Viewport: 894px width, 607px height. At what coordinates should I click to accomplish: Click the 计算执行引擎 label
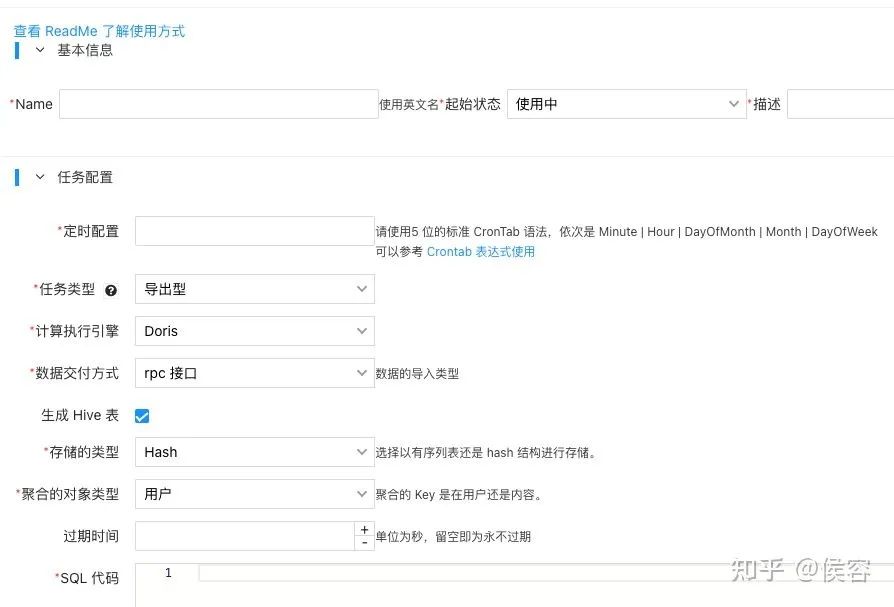click(x=77, y=331)
